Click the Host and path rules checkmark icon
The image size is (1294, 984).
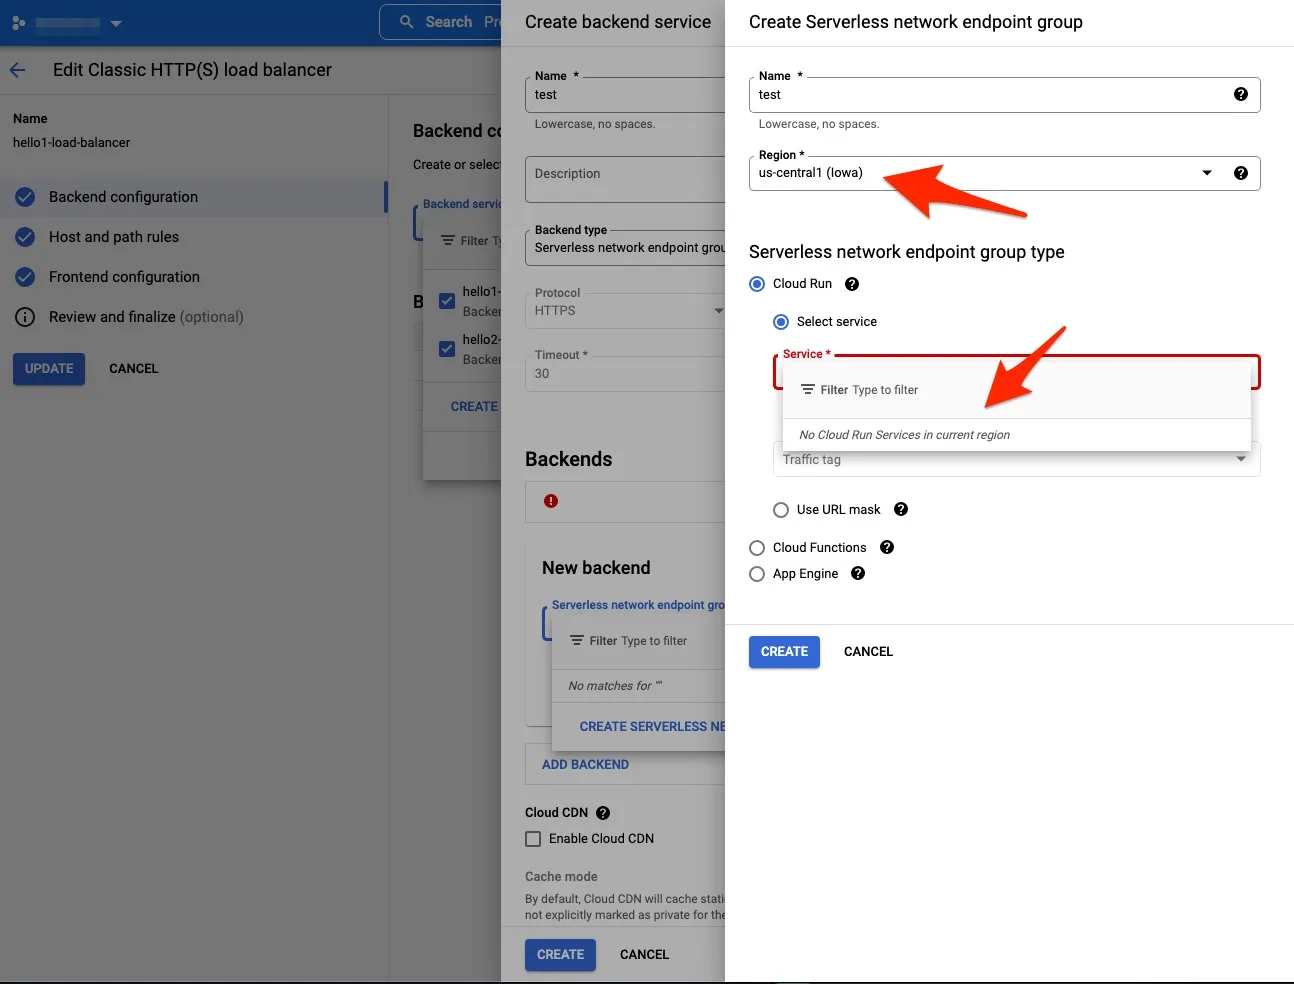point(25,237)
